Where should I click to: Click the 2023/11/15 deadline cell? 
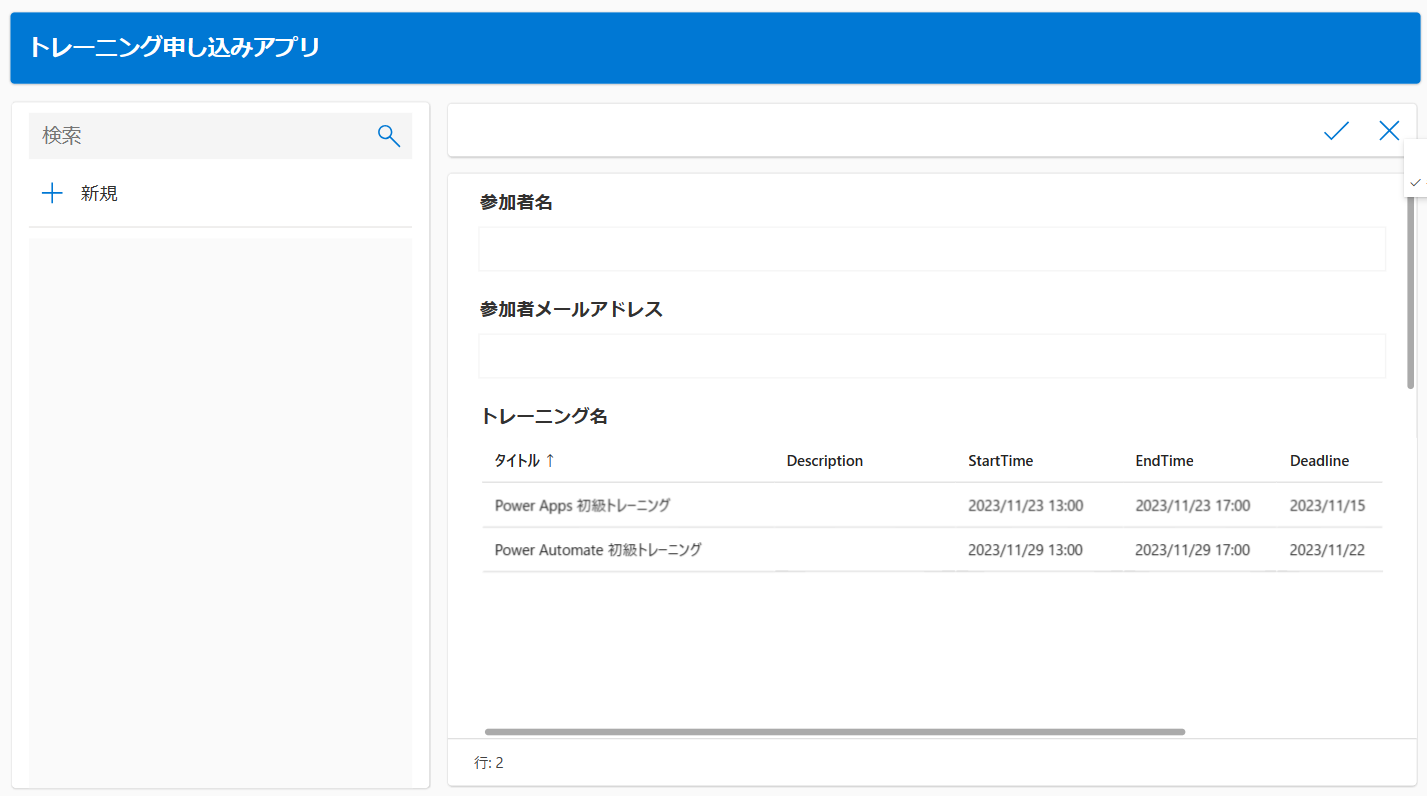pyautogui.click(x=1327, y=506)
